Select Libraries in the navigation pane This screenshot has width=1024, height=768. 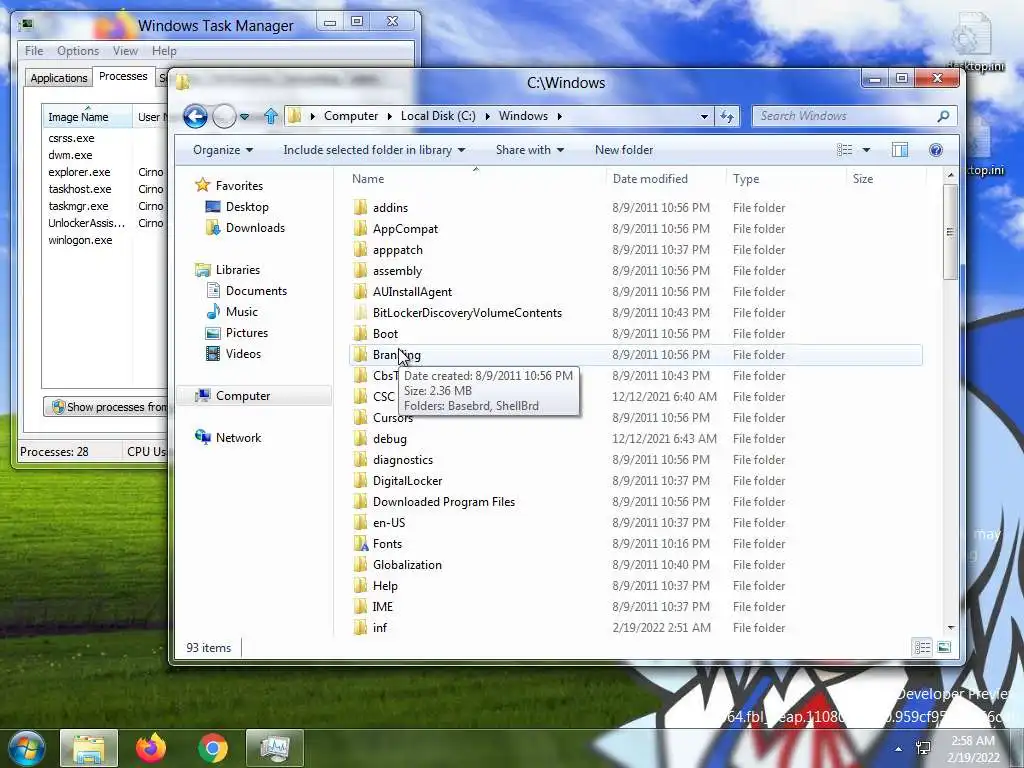(238, 270)
